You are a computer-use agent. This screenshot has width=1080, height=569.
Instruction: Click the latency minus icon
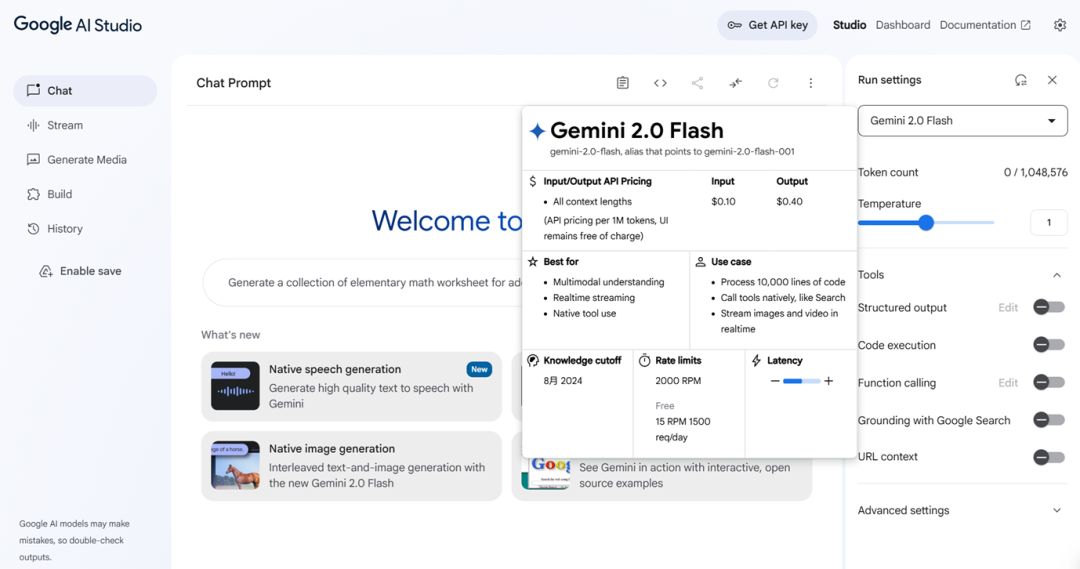coord(775,381)
